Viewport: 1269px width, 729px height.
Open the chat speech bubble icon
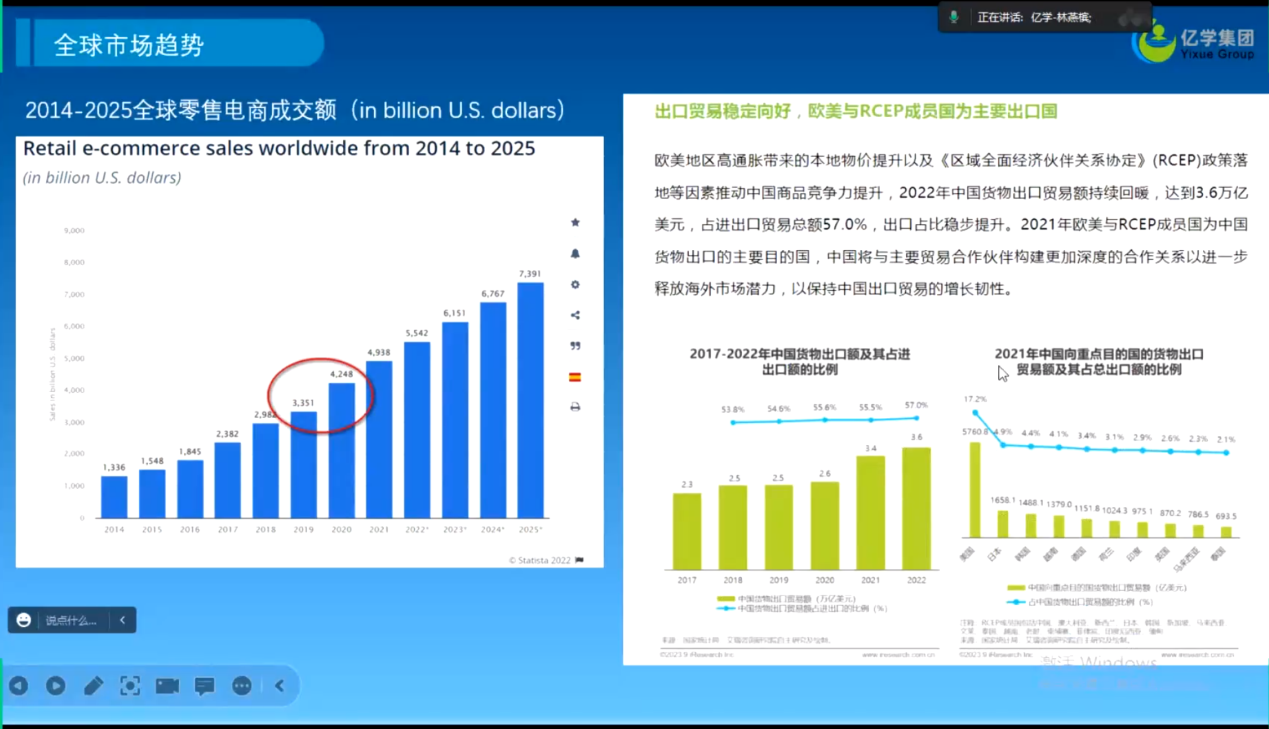click(205, 685)
